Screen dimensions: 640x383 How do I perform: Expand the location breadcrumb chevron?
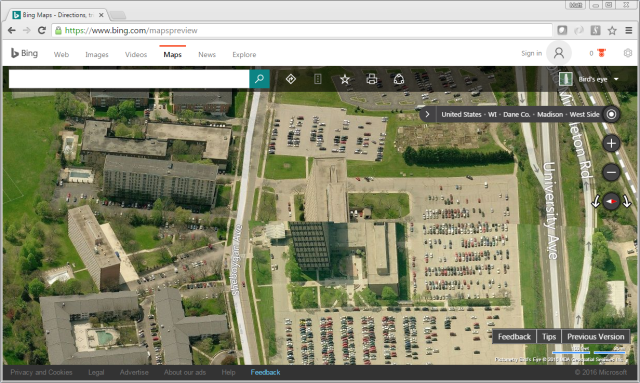coord(427,114)
